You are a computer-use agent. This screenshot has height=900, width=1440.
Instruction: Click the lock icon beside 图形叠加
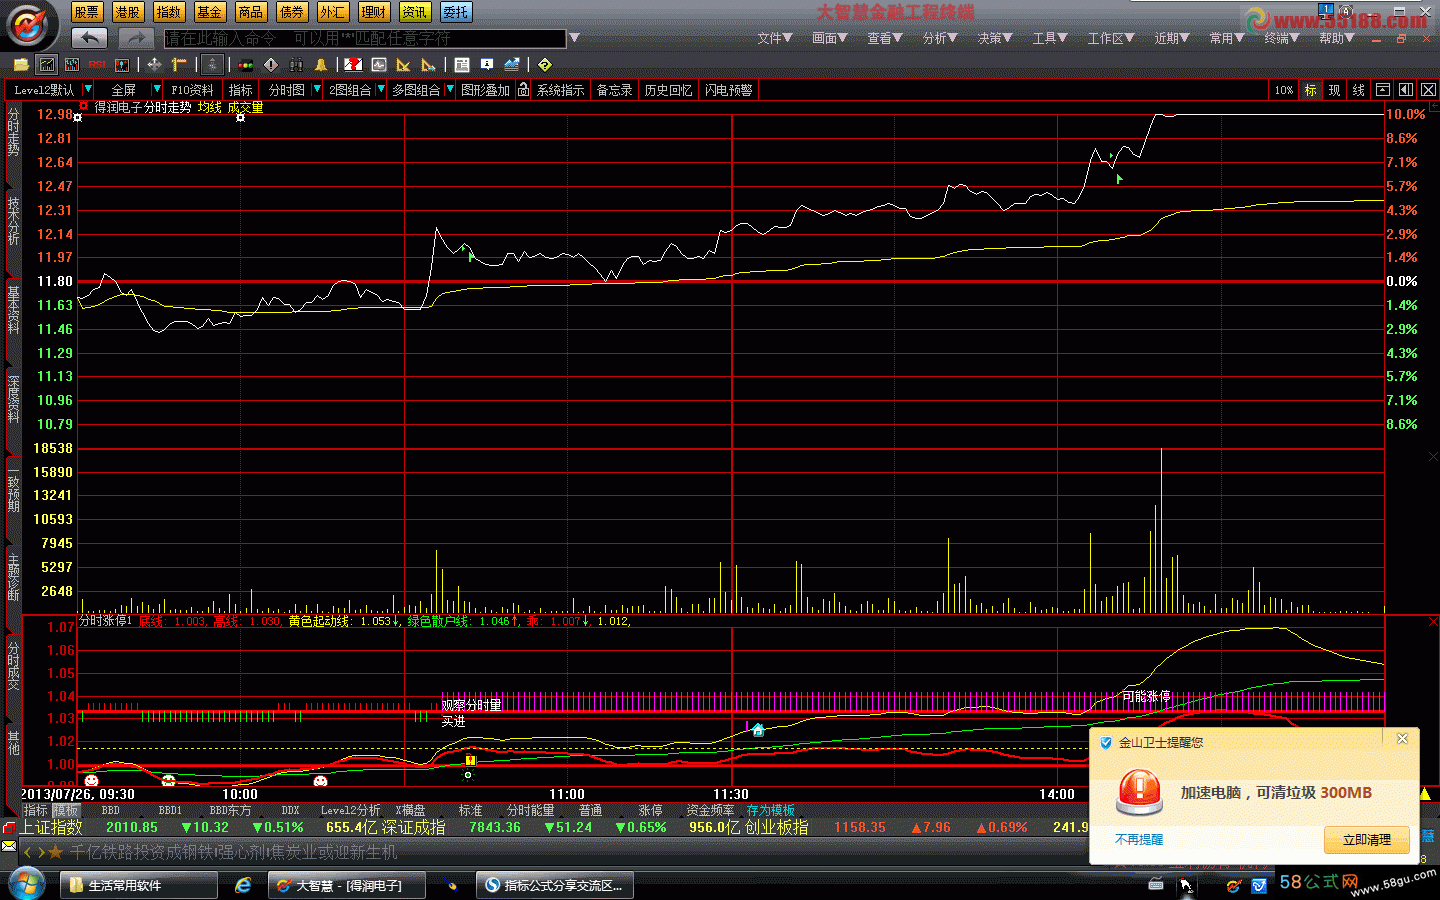click(523, 90)
